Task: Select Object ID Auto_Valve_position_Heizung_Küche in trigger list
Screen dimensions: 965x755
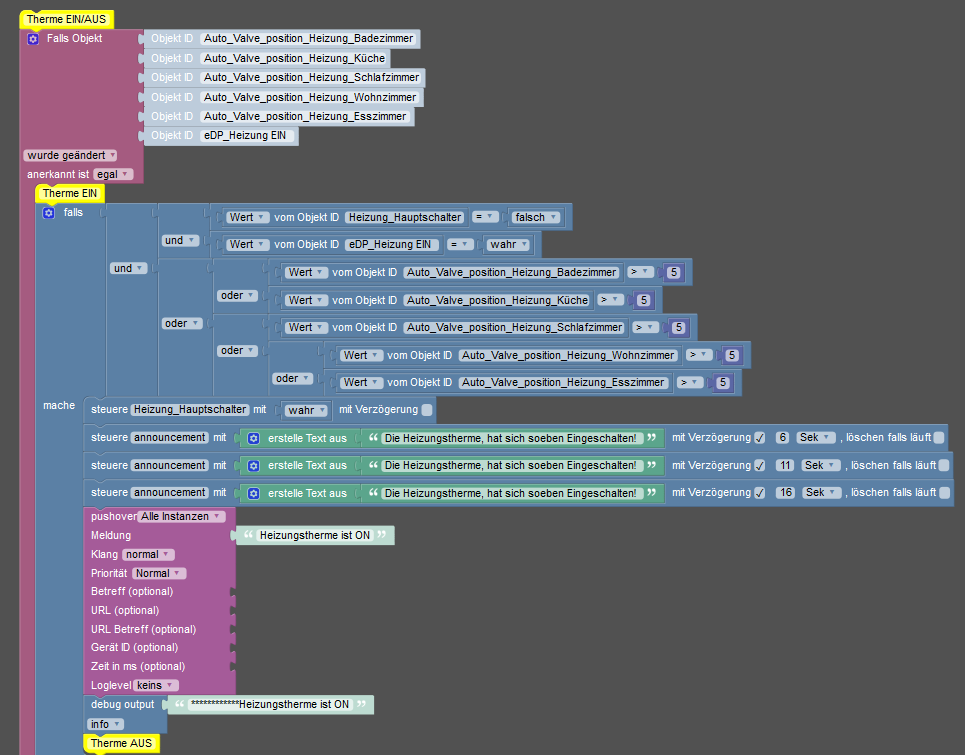Action: coord(294,58)
